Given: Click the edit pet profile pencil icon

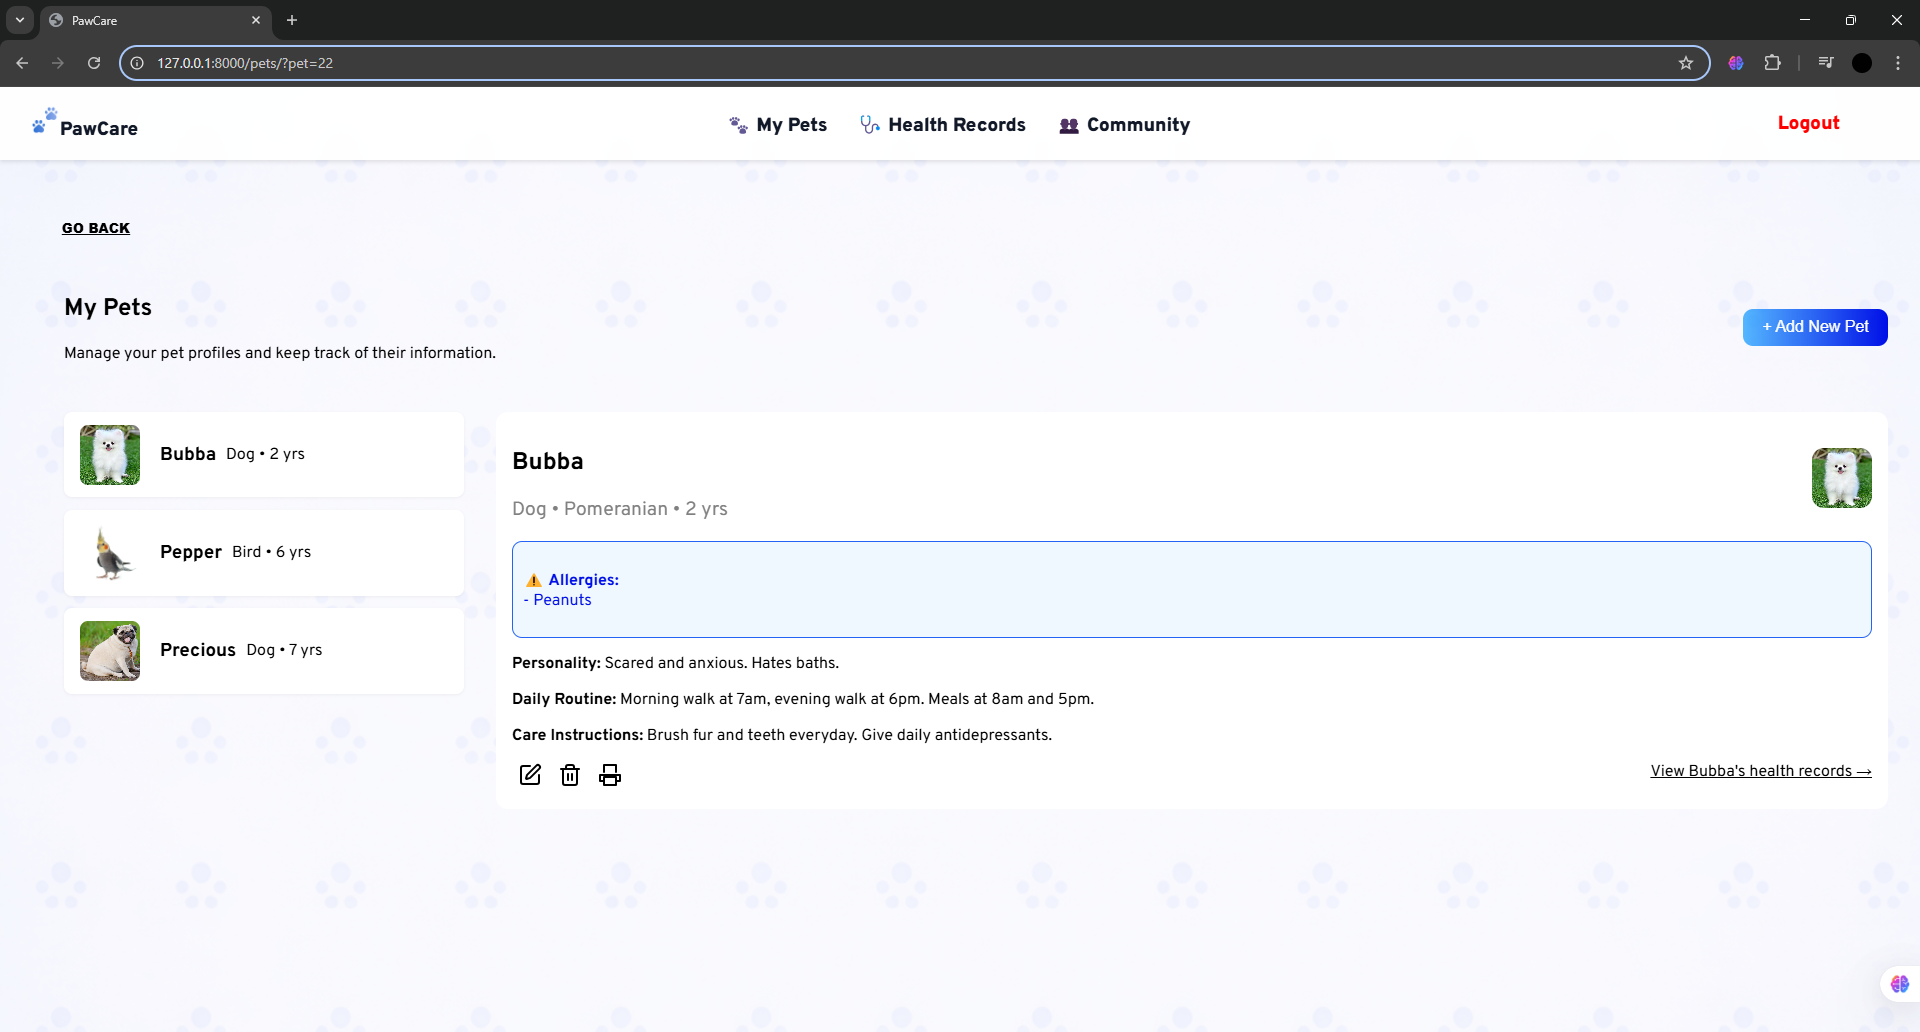Looking at the screenshot, I should point(530,775).
